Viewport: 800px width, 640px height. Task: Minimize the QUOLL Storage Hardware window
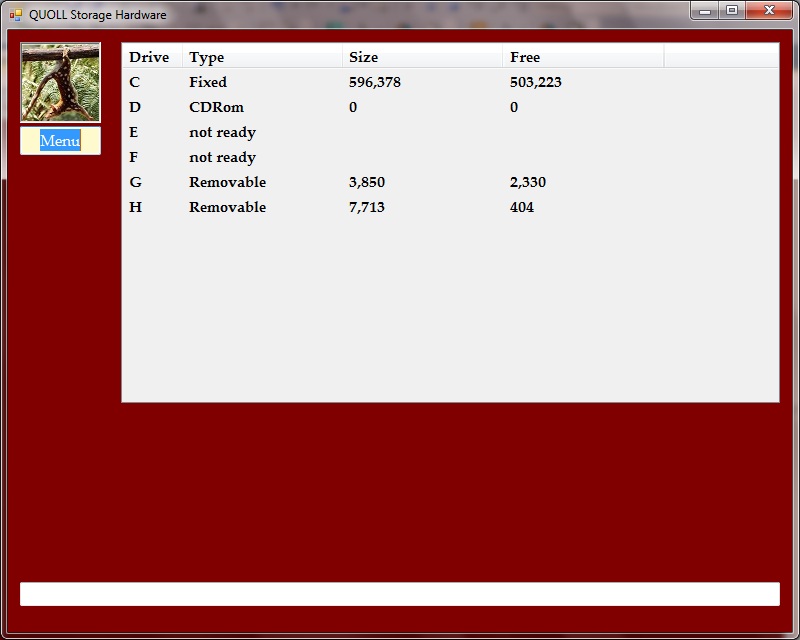click(x=706, y=11)
